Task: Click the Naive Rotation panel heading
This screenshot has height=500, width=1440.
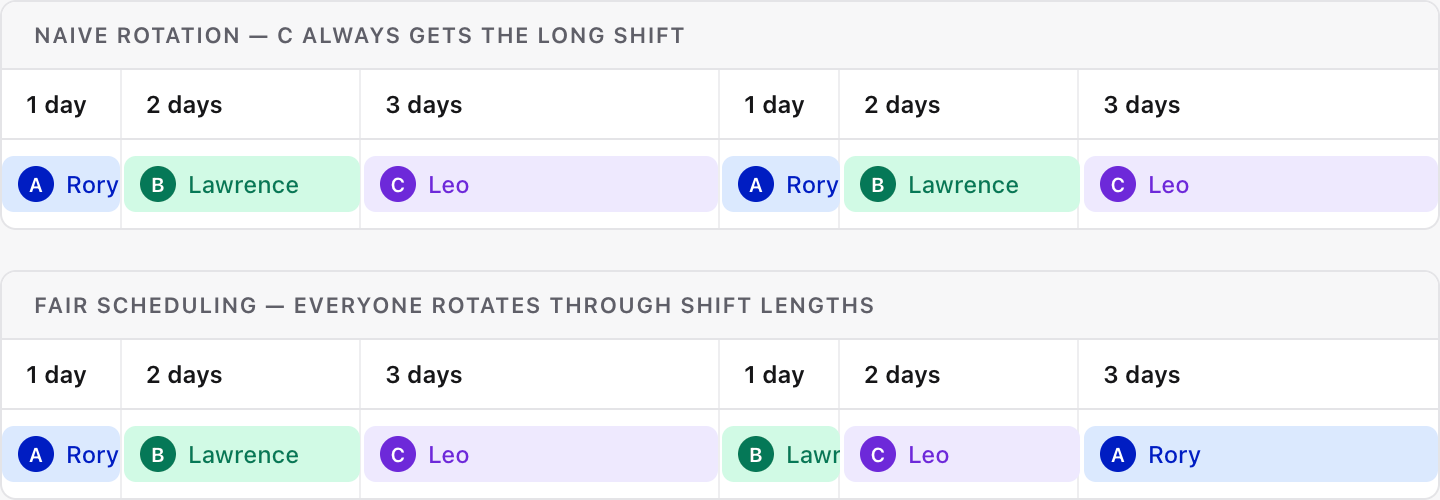Action: [359, 36]
